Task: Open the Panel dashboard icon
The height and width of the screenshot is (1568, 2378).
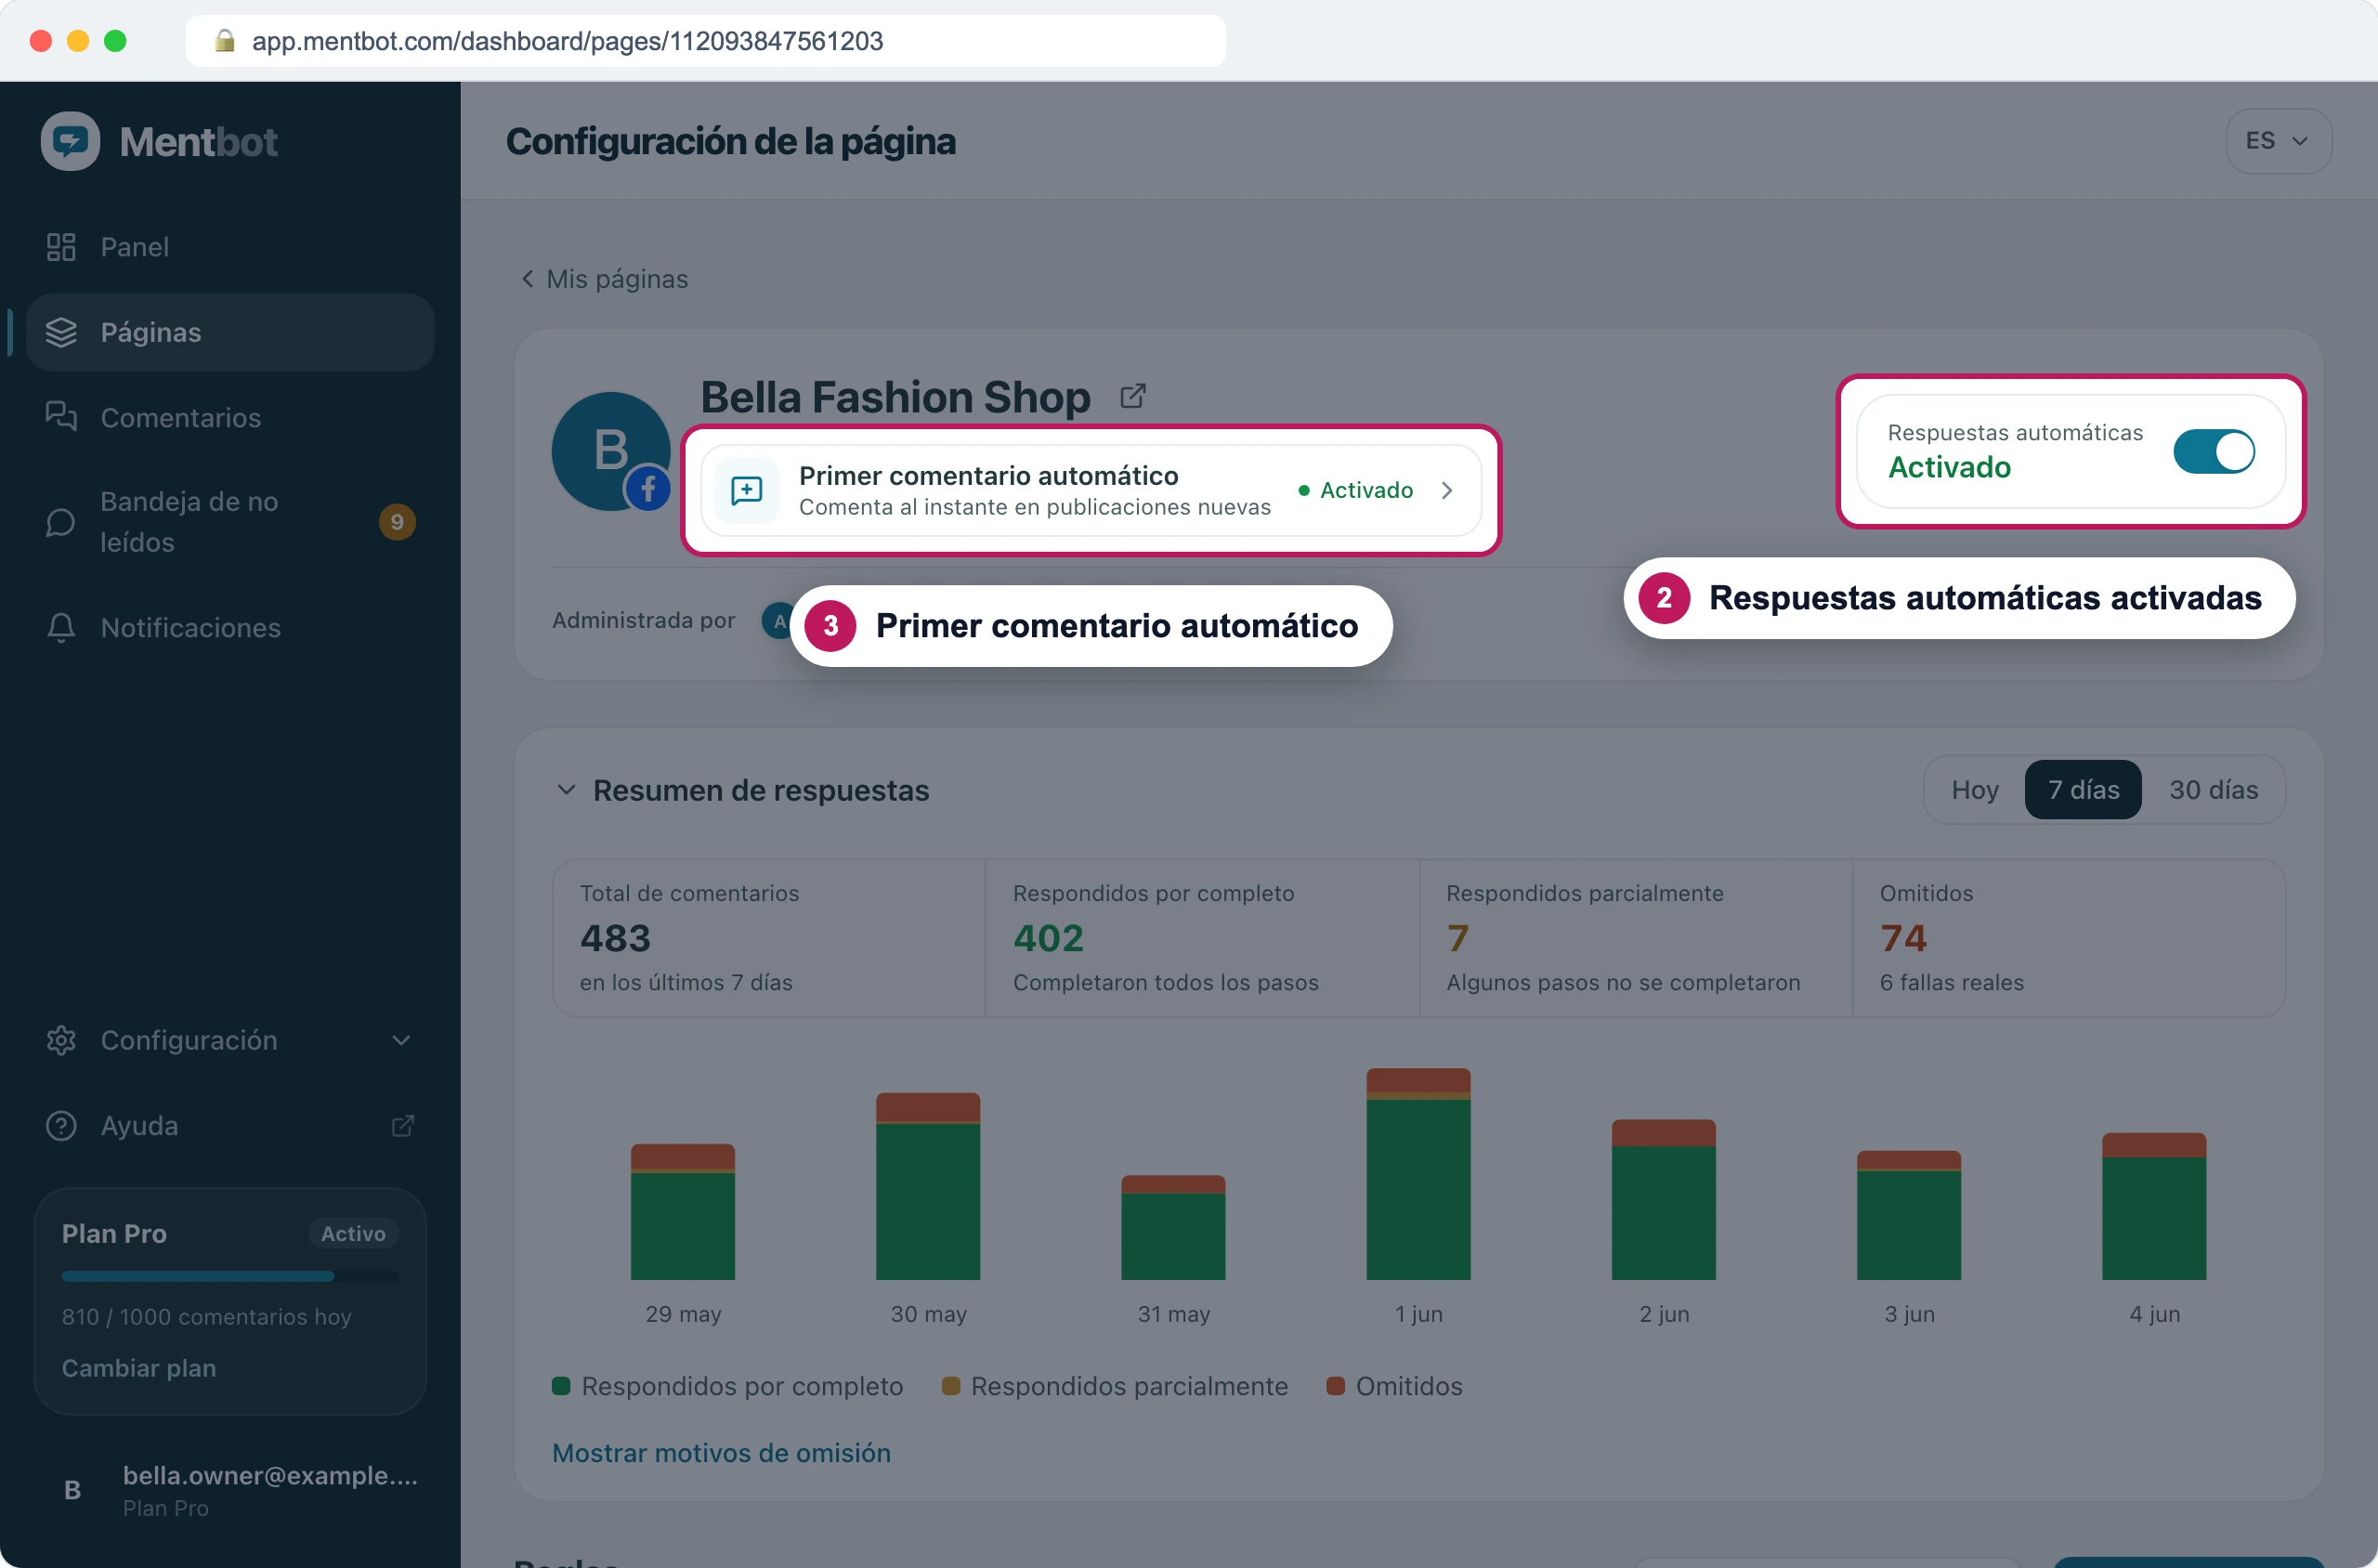Action: (x=61, y=247)
